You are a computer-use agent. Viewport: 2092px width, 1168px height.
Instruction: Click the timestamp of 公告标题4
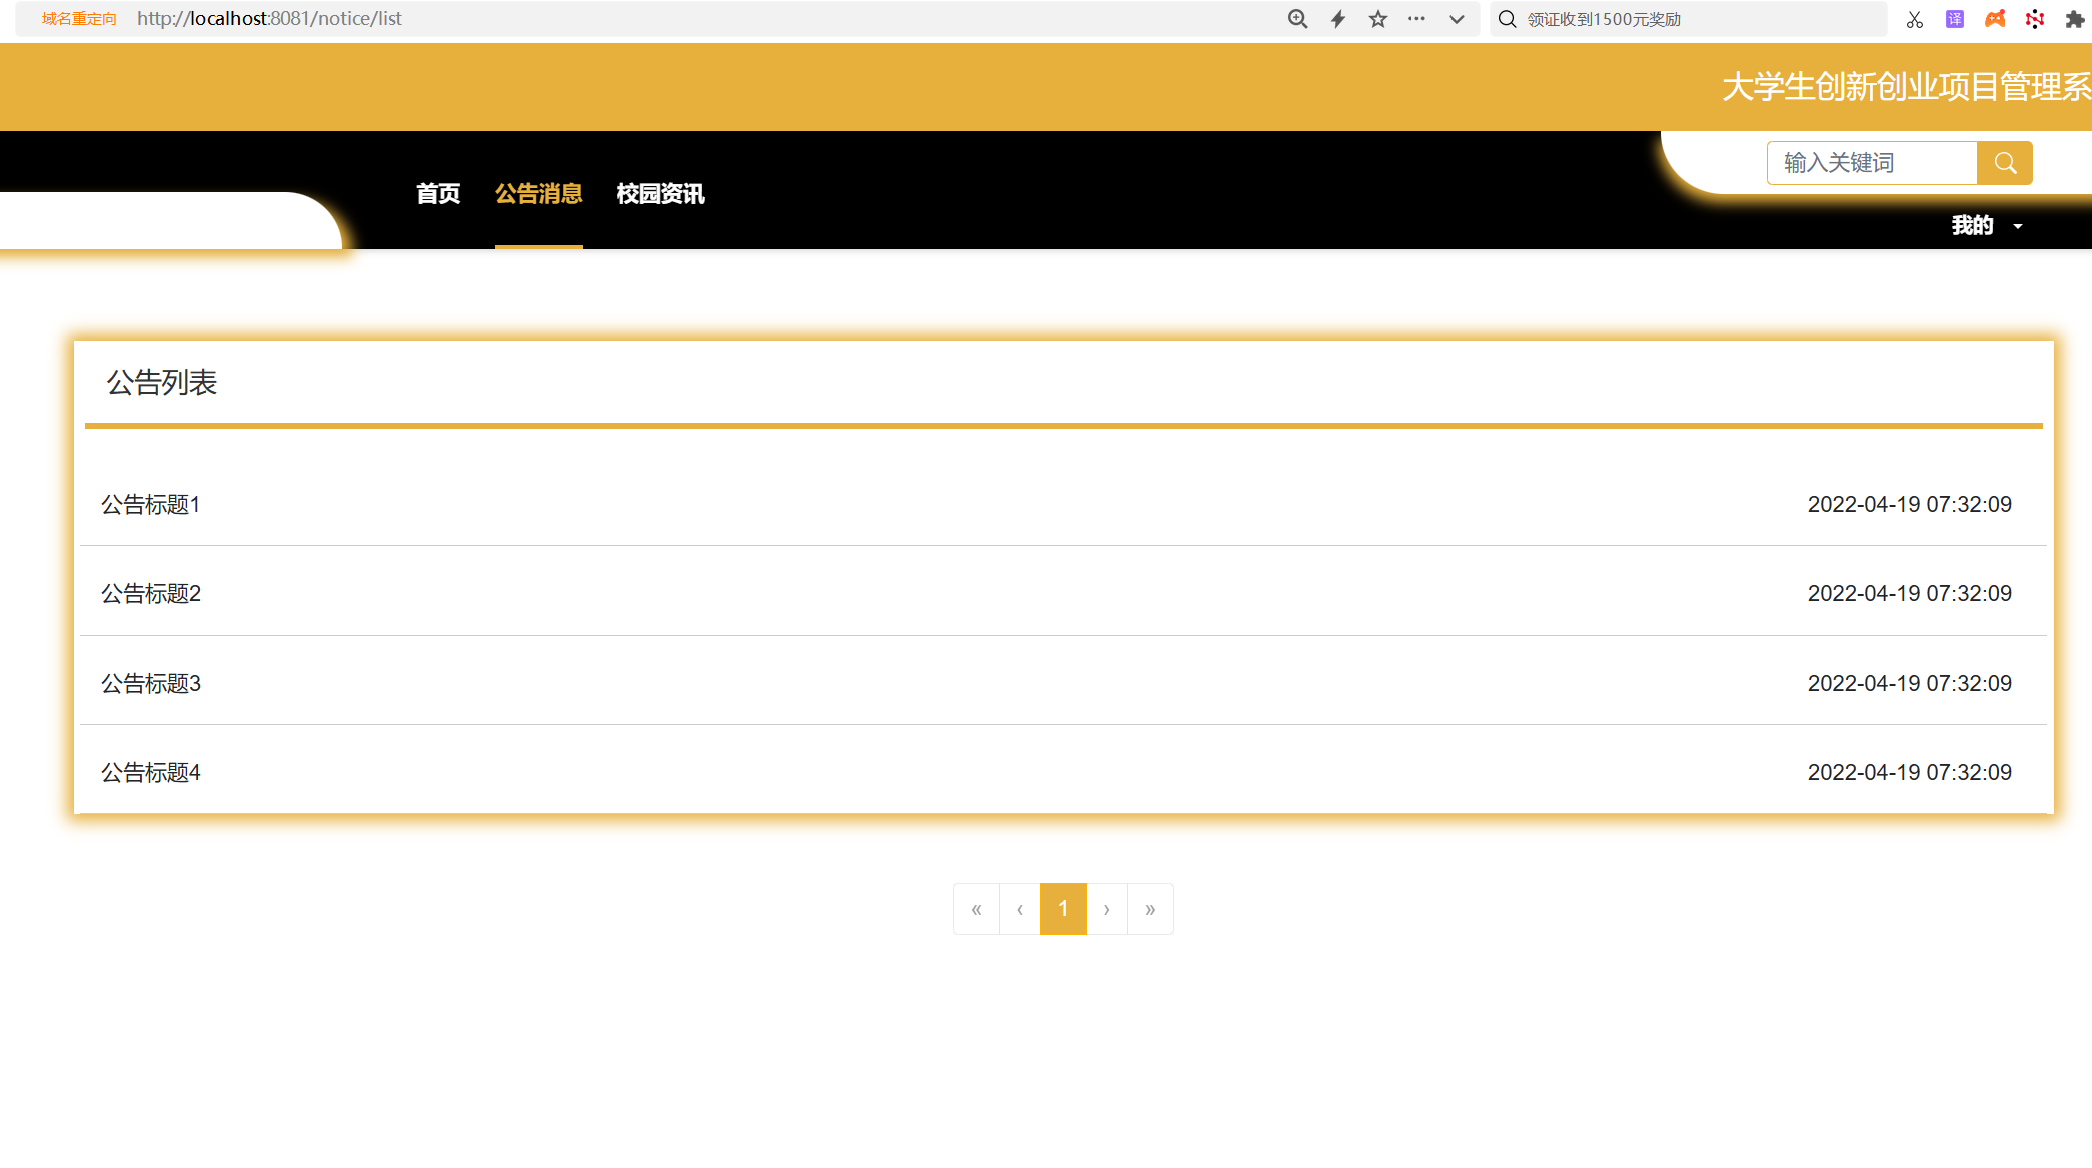(1909, 773)
